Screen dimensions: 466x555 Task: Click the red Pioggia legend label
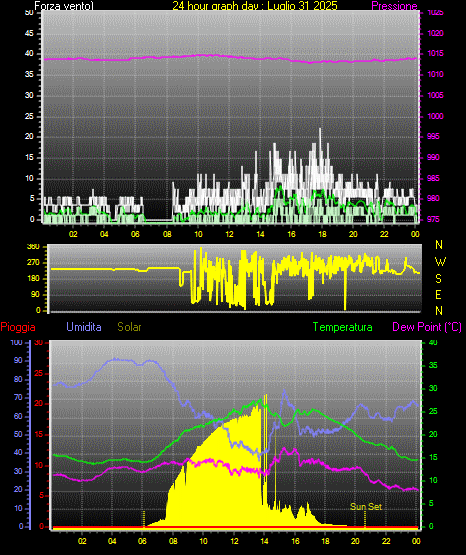(18, 327)
